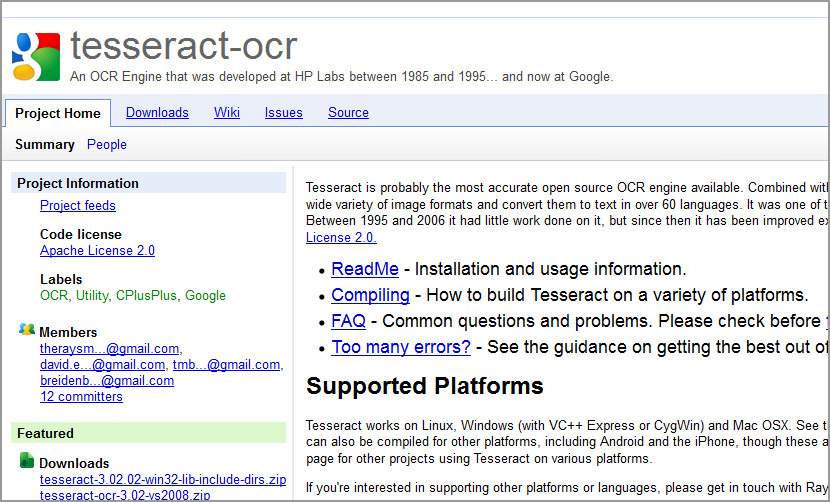Go to the Source tab

point(348,113)
